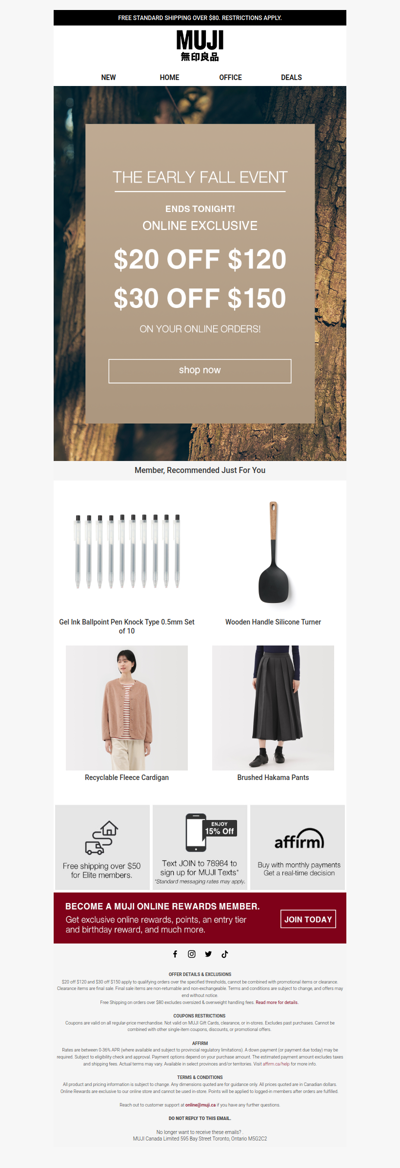Click the JOIN TODAY button

coord(308,919)
